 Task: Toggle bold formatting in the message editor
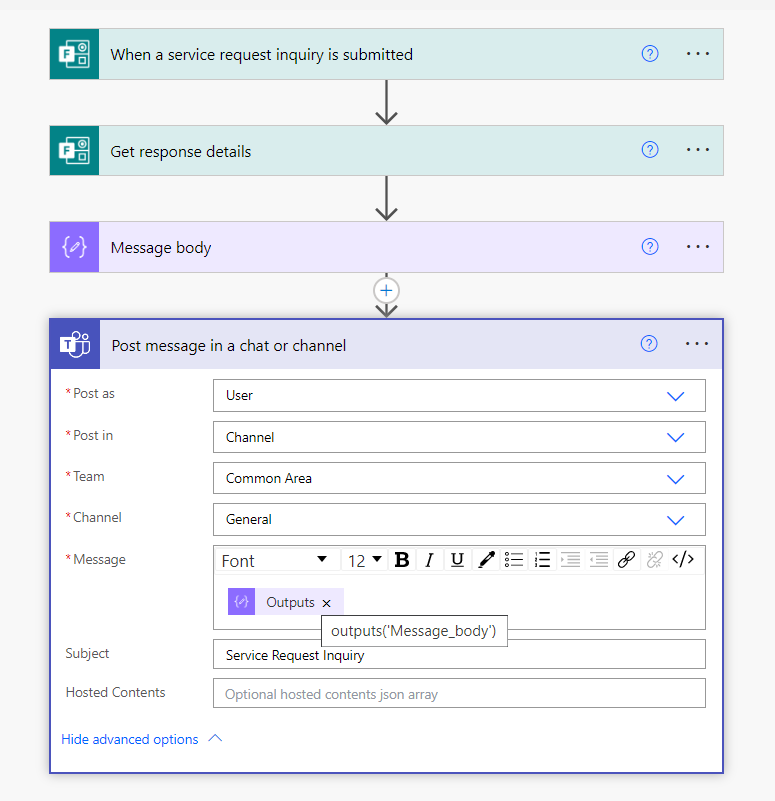click(x=402, y=560)
